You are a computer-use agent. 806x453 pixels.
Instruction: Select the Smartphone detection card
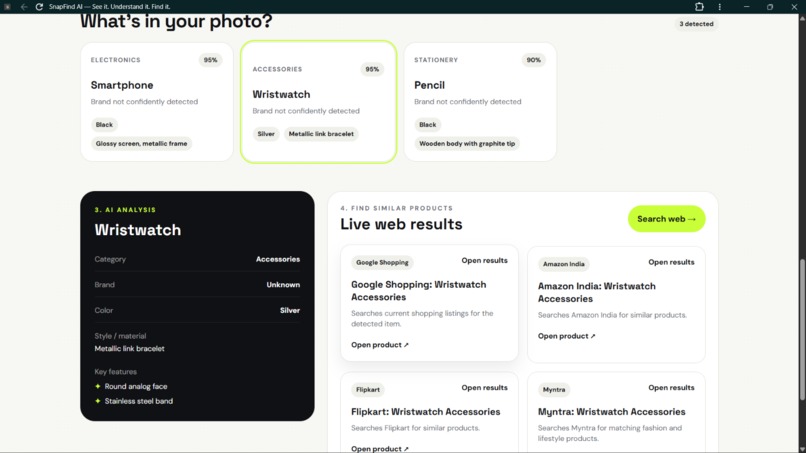(x=157, y=102)
